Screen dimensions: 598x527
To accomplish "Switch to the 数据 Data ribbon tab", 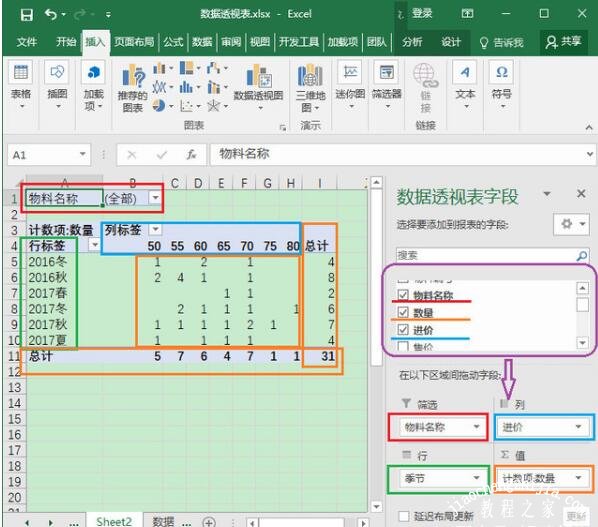I will point(202,42).
